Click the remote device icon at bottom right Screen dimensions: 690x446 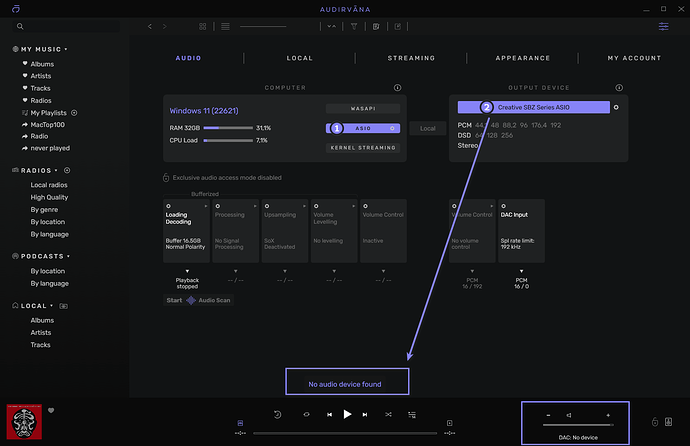pyautogui.click(x=668, y=422)
